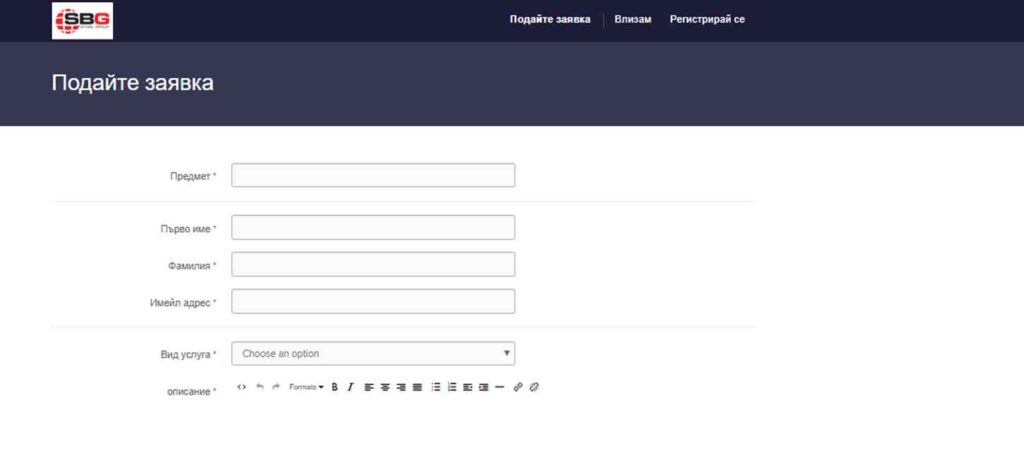Align text left
The height and width of the screenshot is (458, 1024).
pyautogui.click(x=369, y=387)
